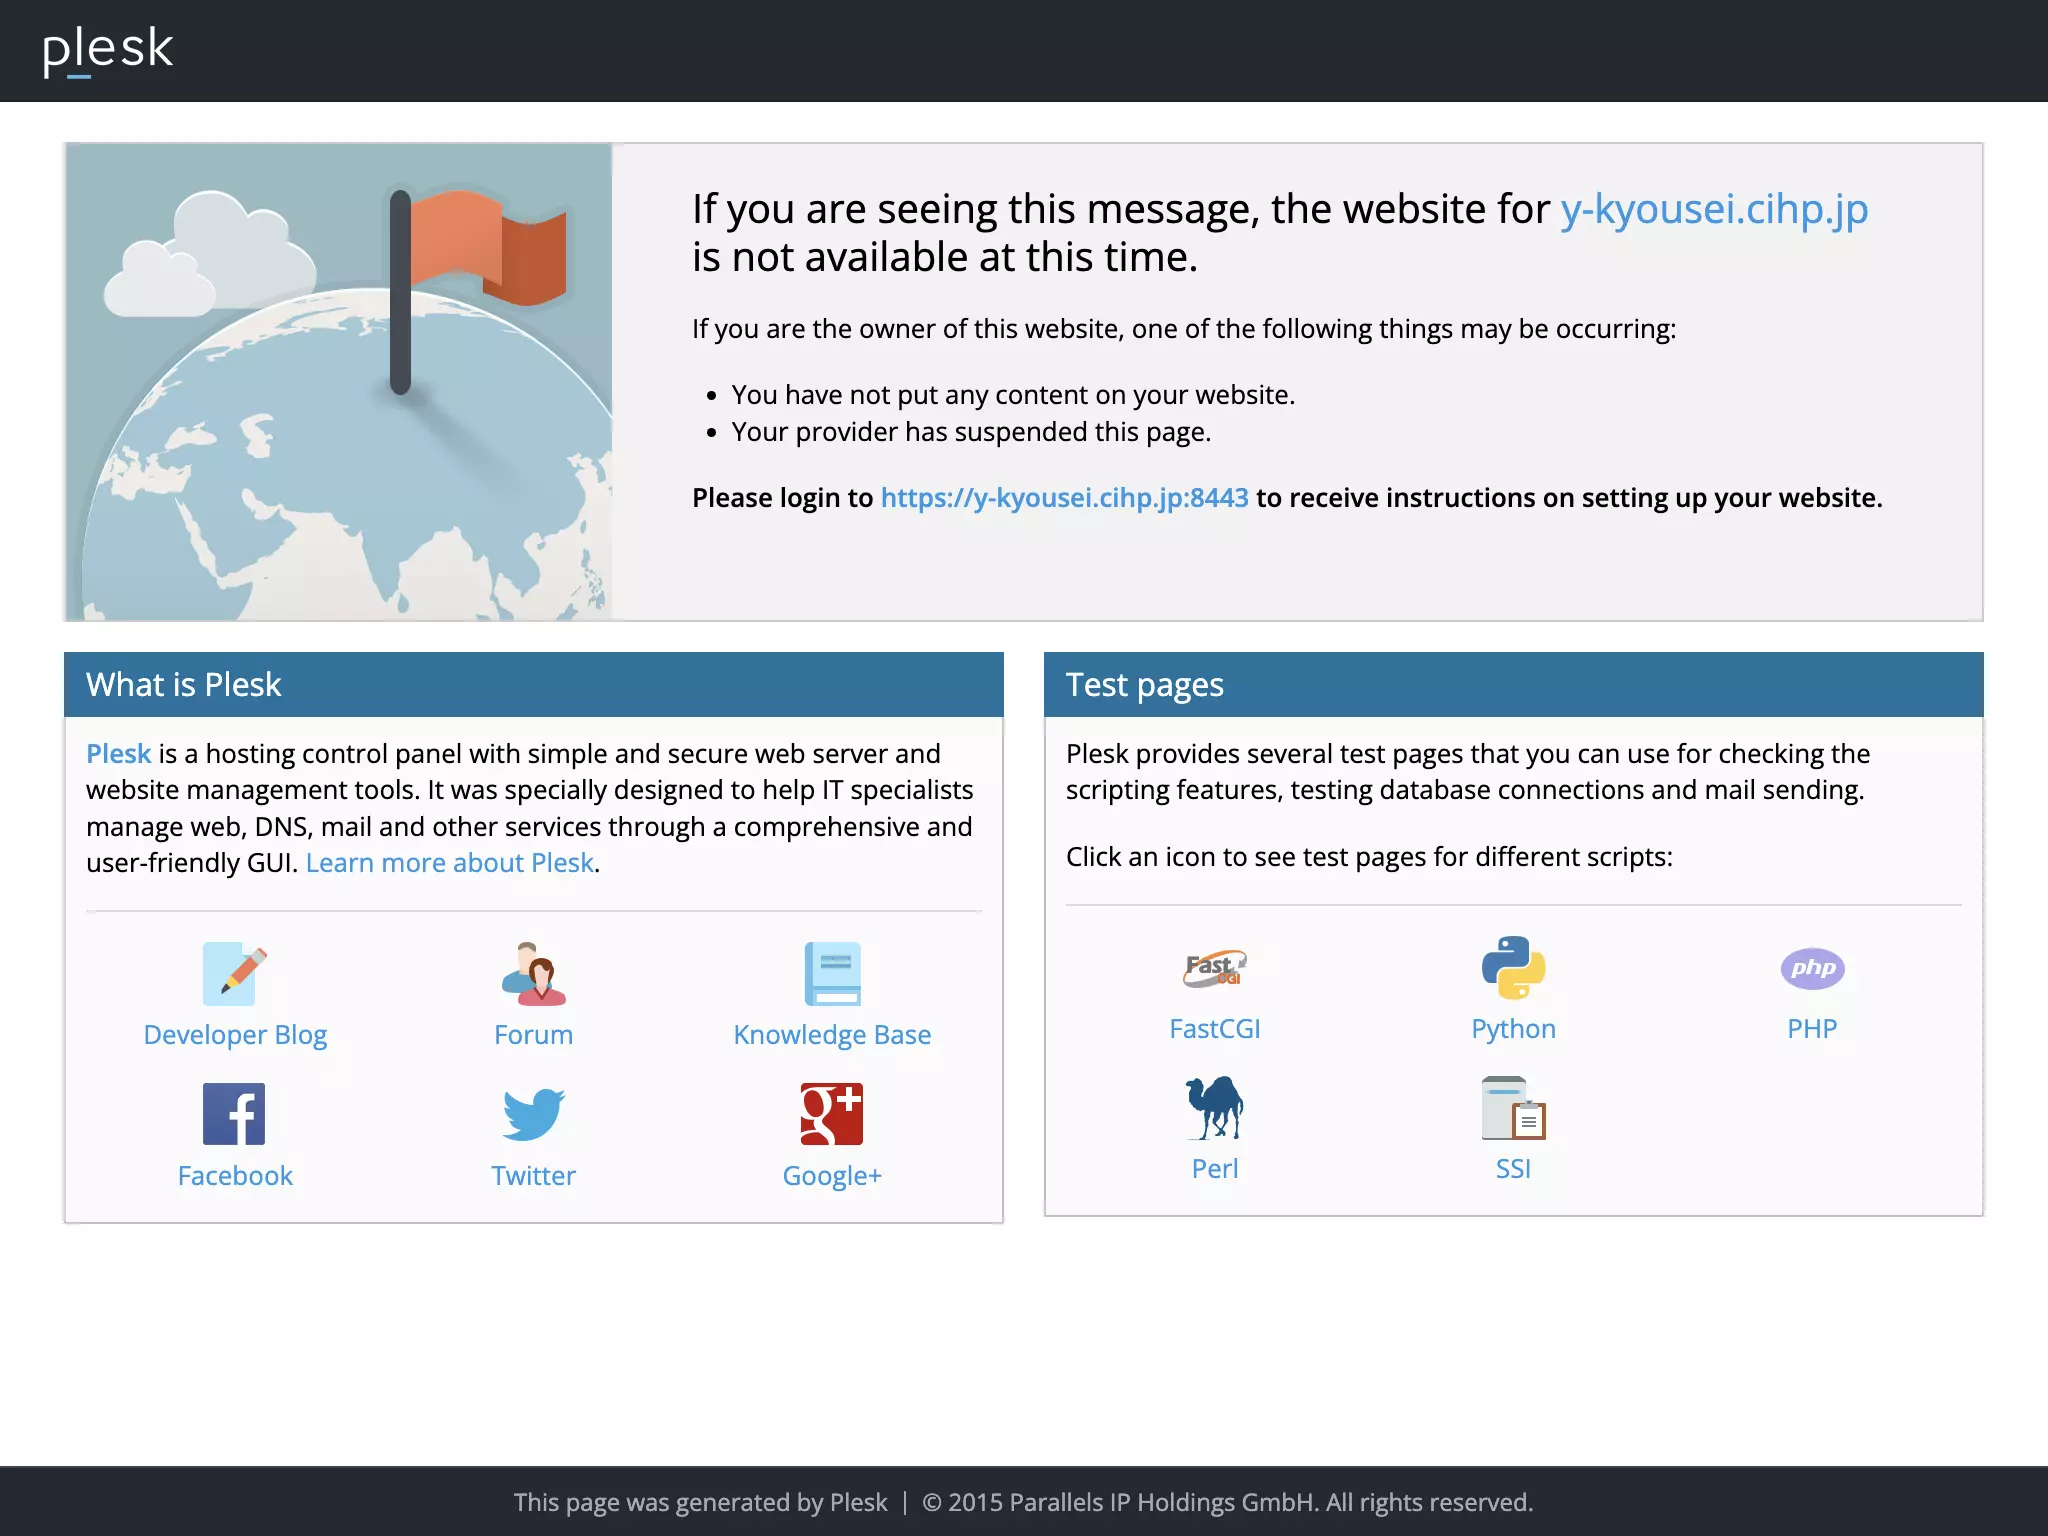Click the Twitter bird icon

click(x=534, y=1114)
